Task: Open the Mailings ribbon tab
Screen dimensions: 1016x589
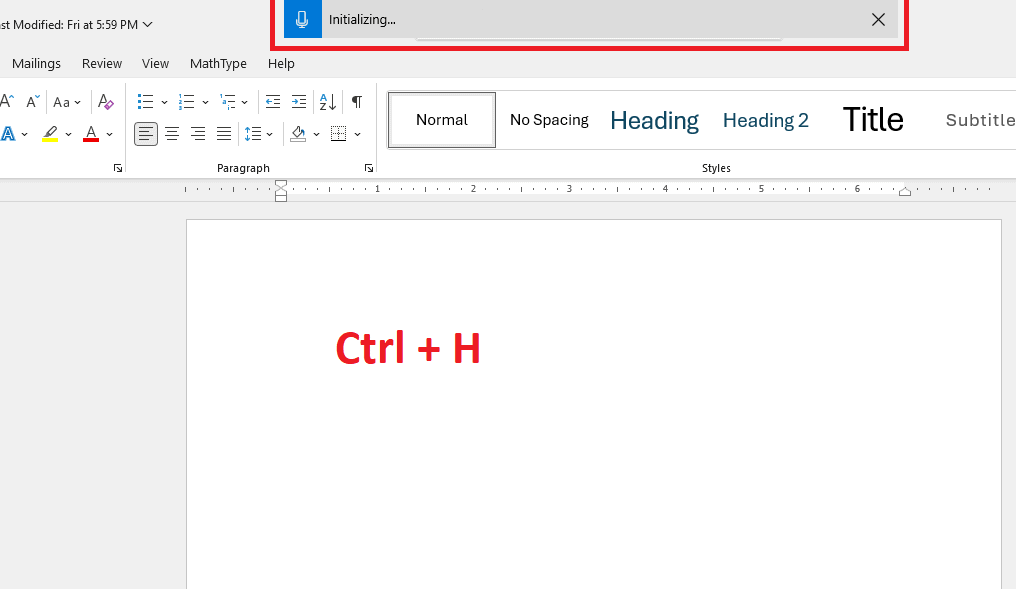Action: [36, 64]
